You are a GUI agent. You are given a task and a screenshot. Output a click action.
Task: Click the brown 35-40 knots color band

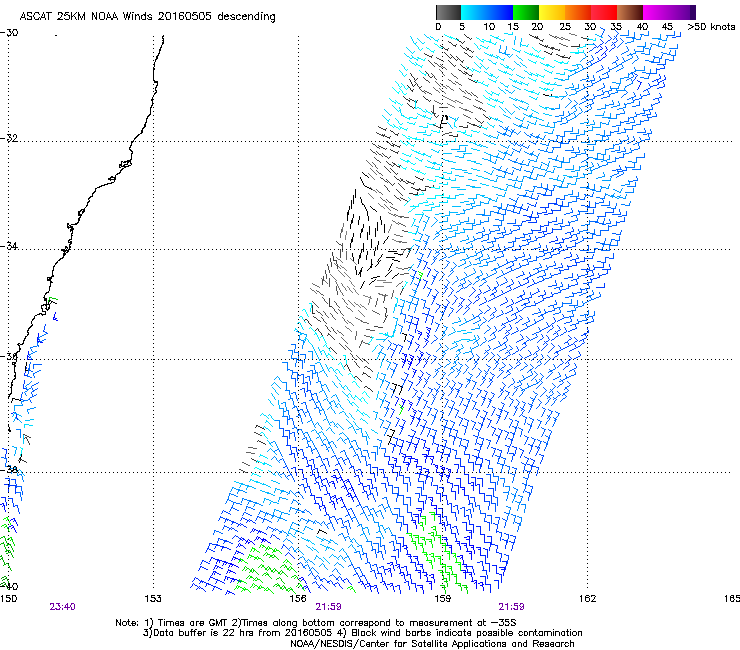(630, 12)
